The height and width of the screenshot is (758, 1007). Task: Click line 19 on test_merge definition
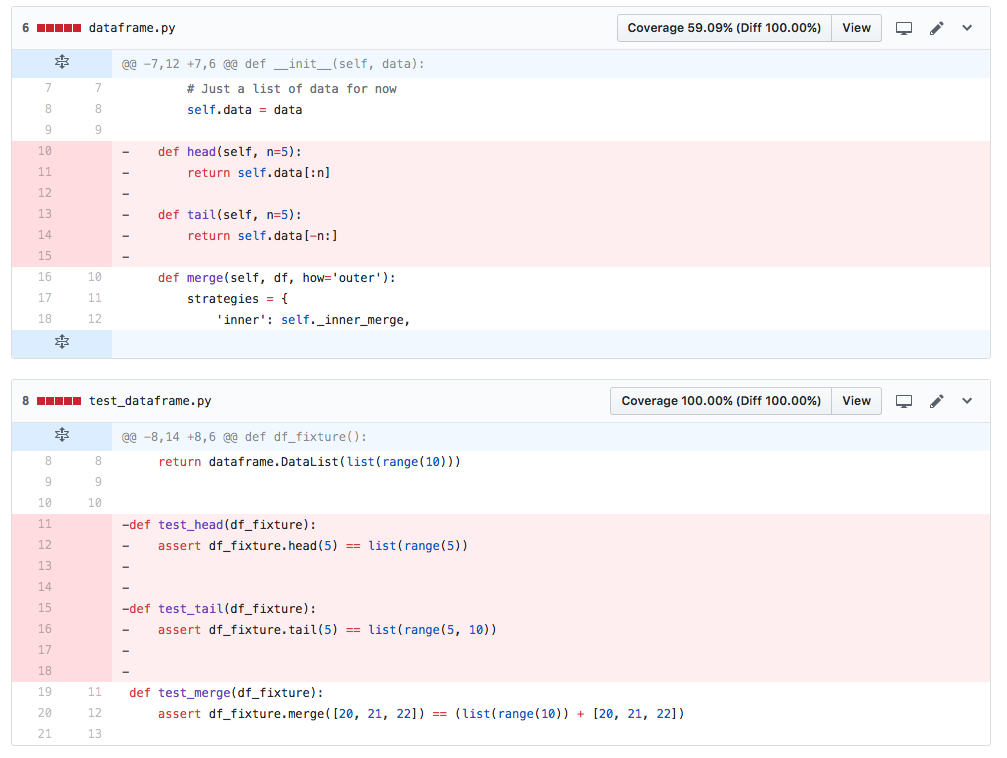coord(44,692)
